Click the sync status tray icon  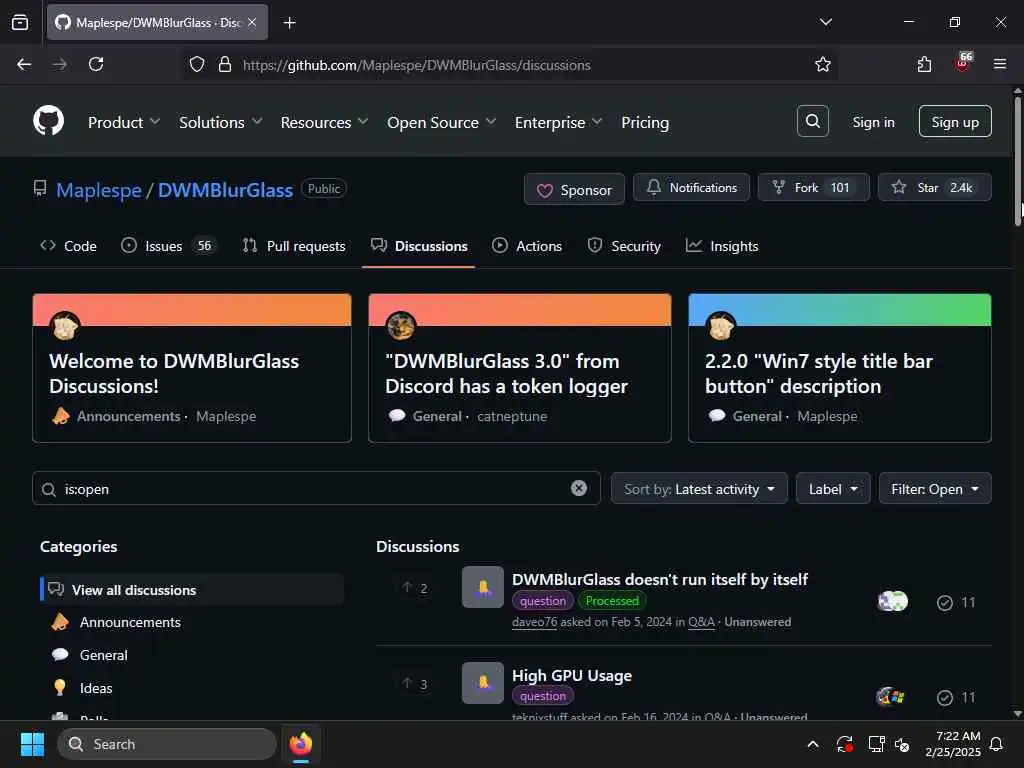[844, 744]
